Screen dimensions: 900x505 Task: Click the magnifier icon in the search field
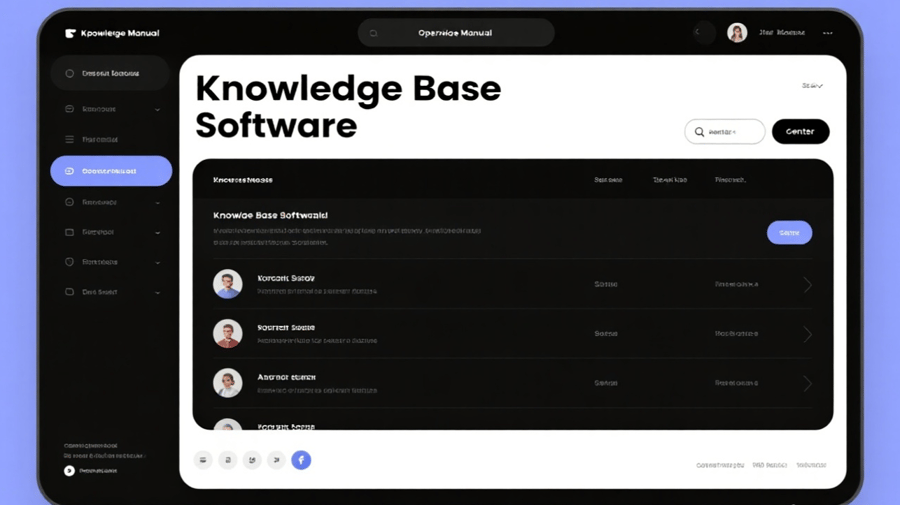point(699,132)
